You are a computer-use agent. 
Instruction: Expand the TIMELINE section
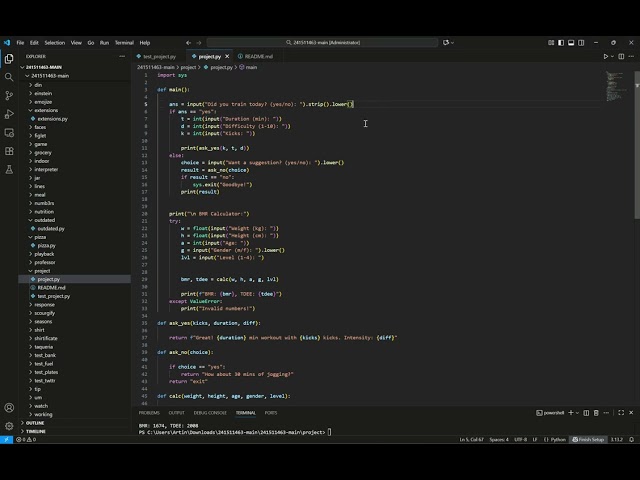pos(36,431)
